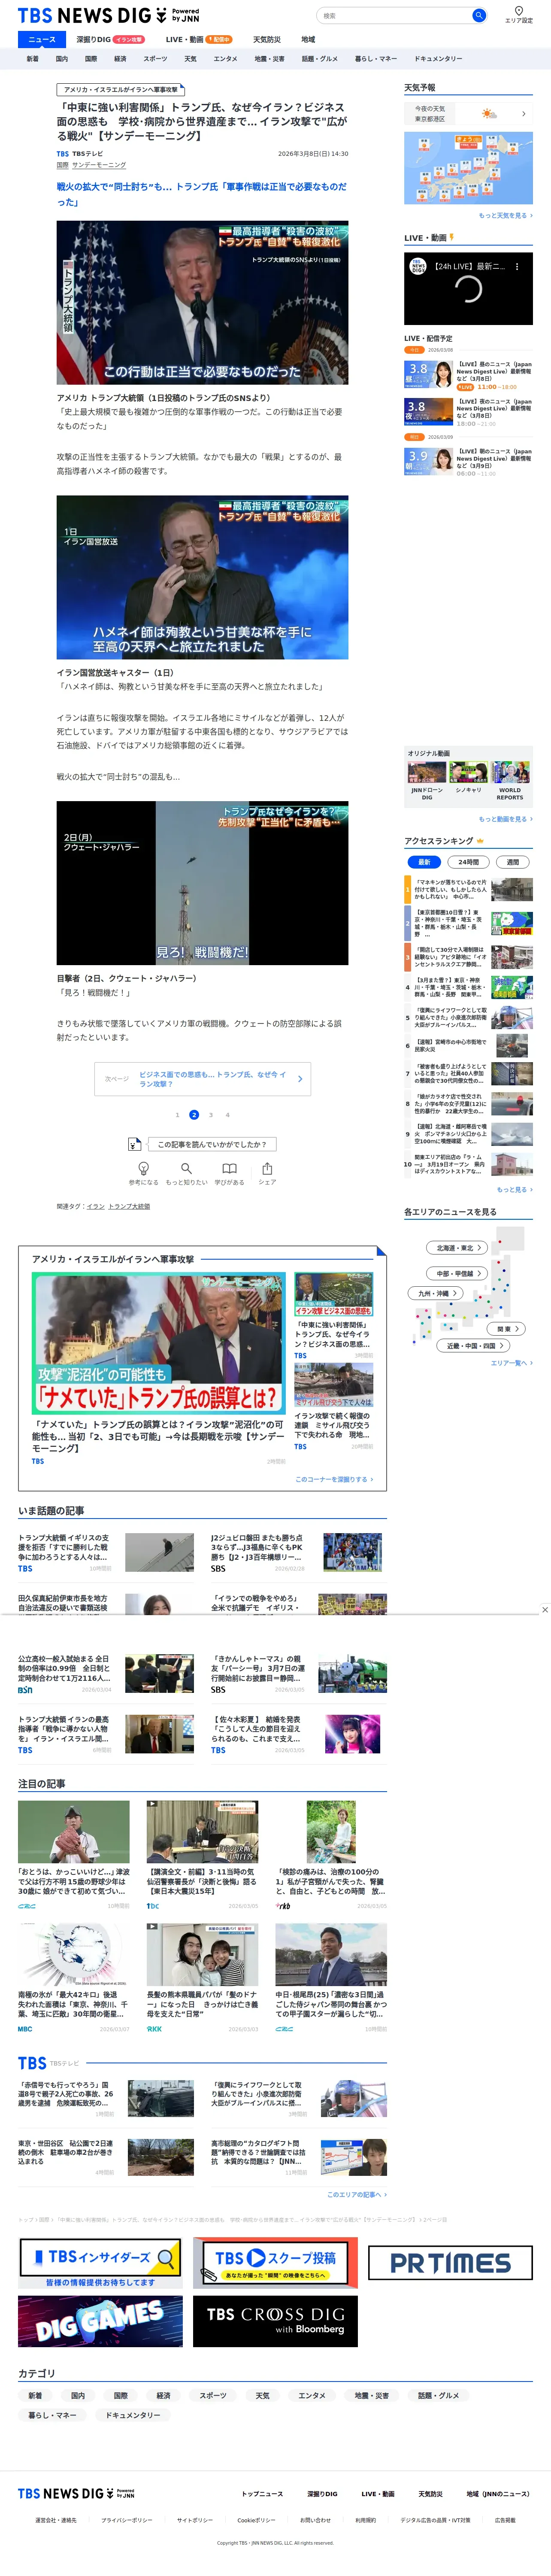The image size is (551, 2576).
Task: Open ドキュメンタリー in the top category bar
Action: point(438,59)
